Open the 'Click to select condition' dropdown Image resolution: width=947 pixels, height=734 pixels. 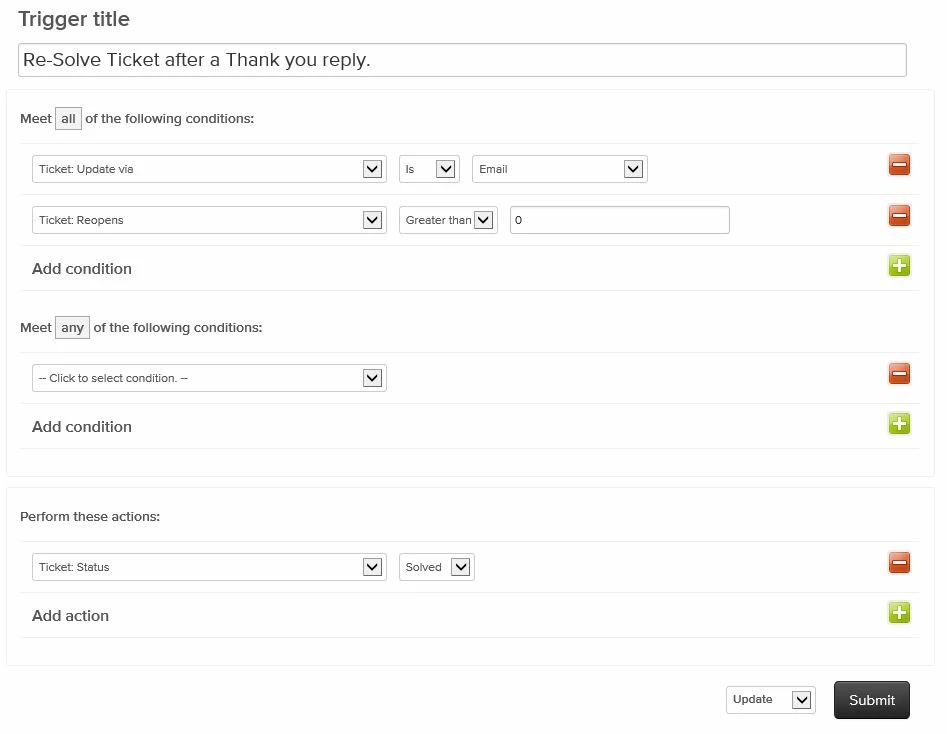tap(209, 378)
